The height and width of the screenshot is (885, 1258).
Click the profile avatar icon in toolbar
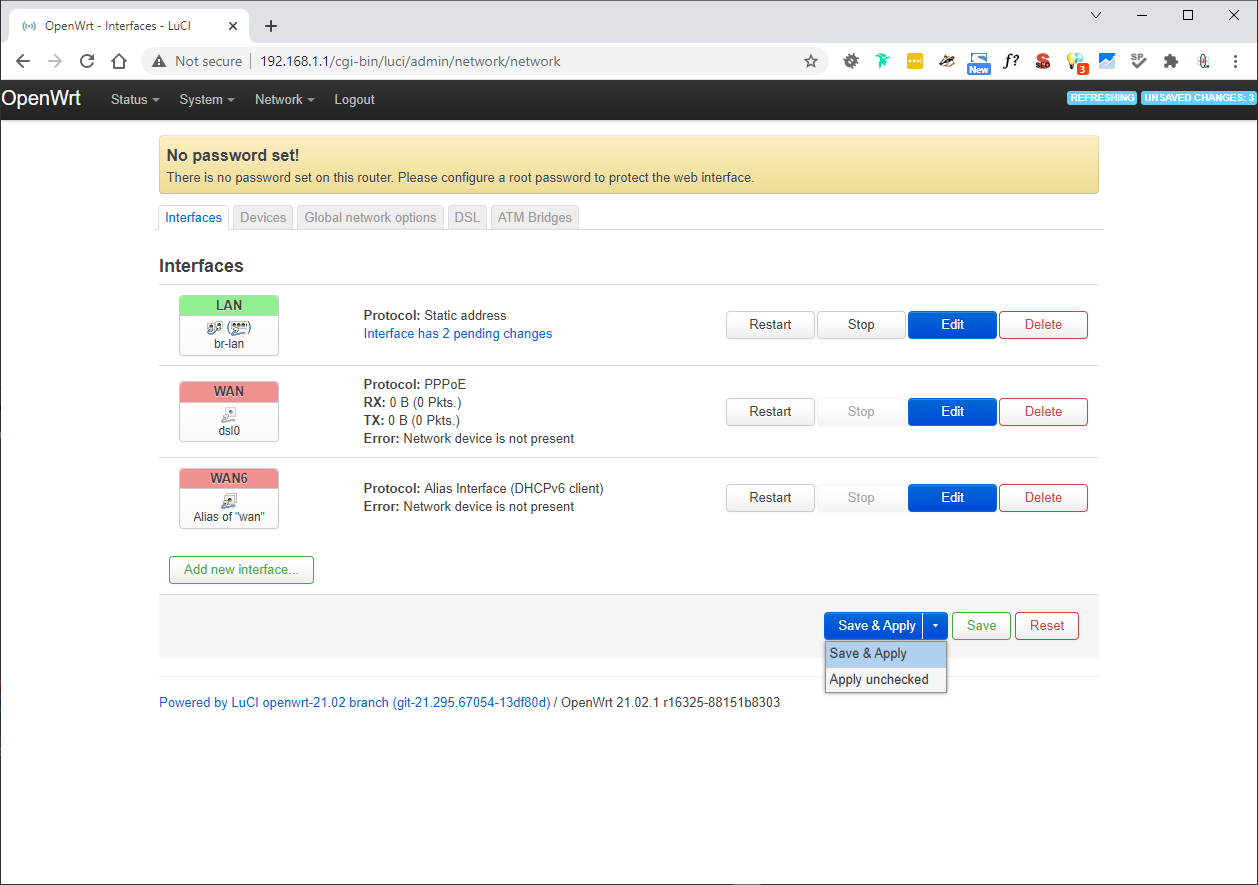click(1203, 61)
